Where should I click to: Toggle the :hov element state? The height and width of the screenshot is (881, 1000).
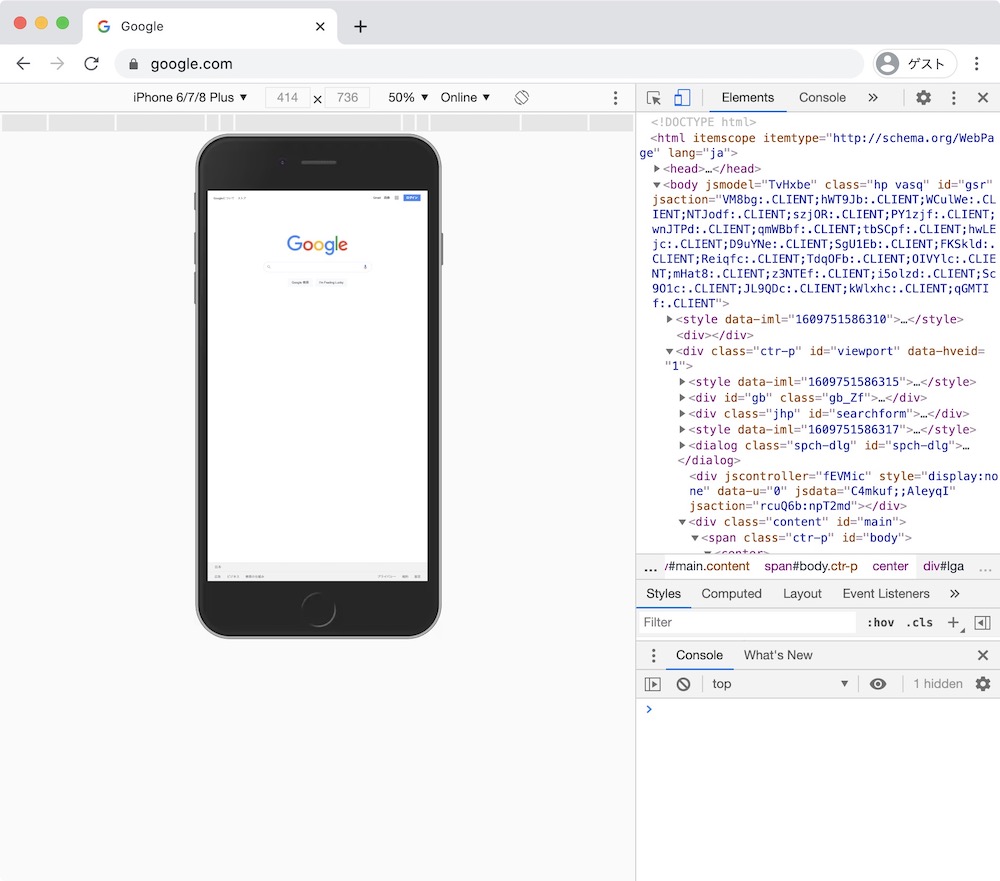click(x=880, y=623)
